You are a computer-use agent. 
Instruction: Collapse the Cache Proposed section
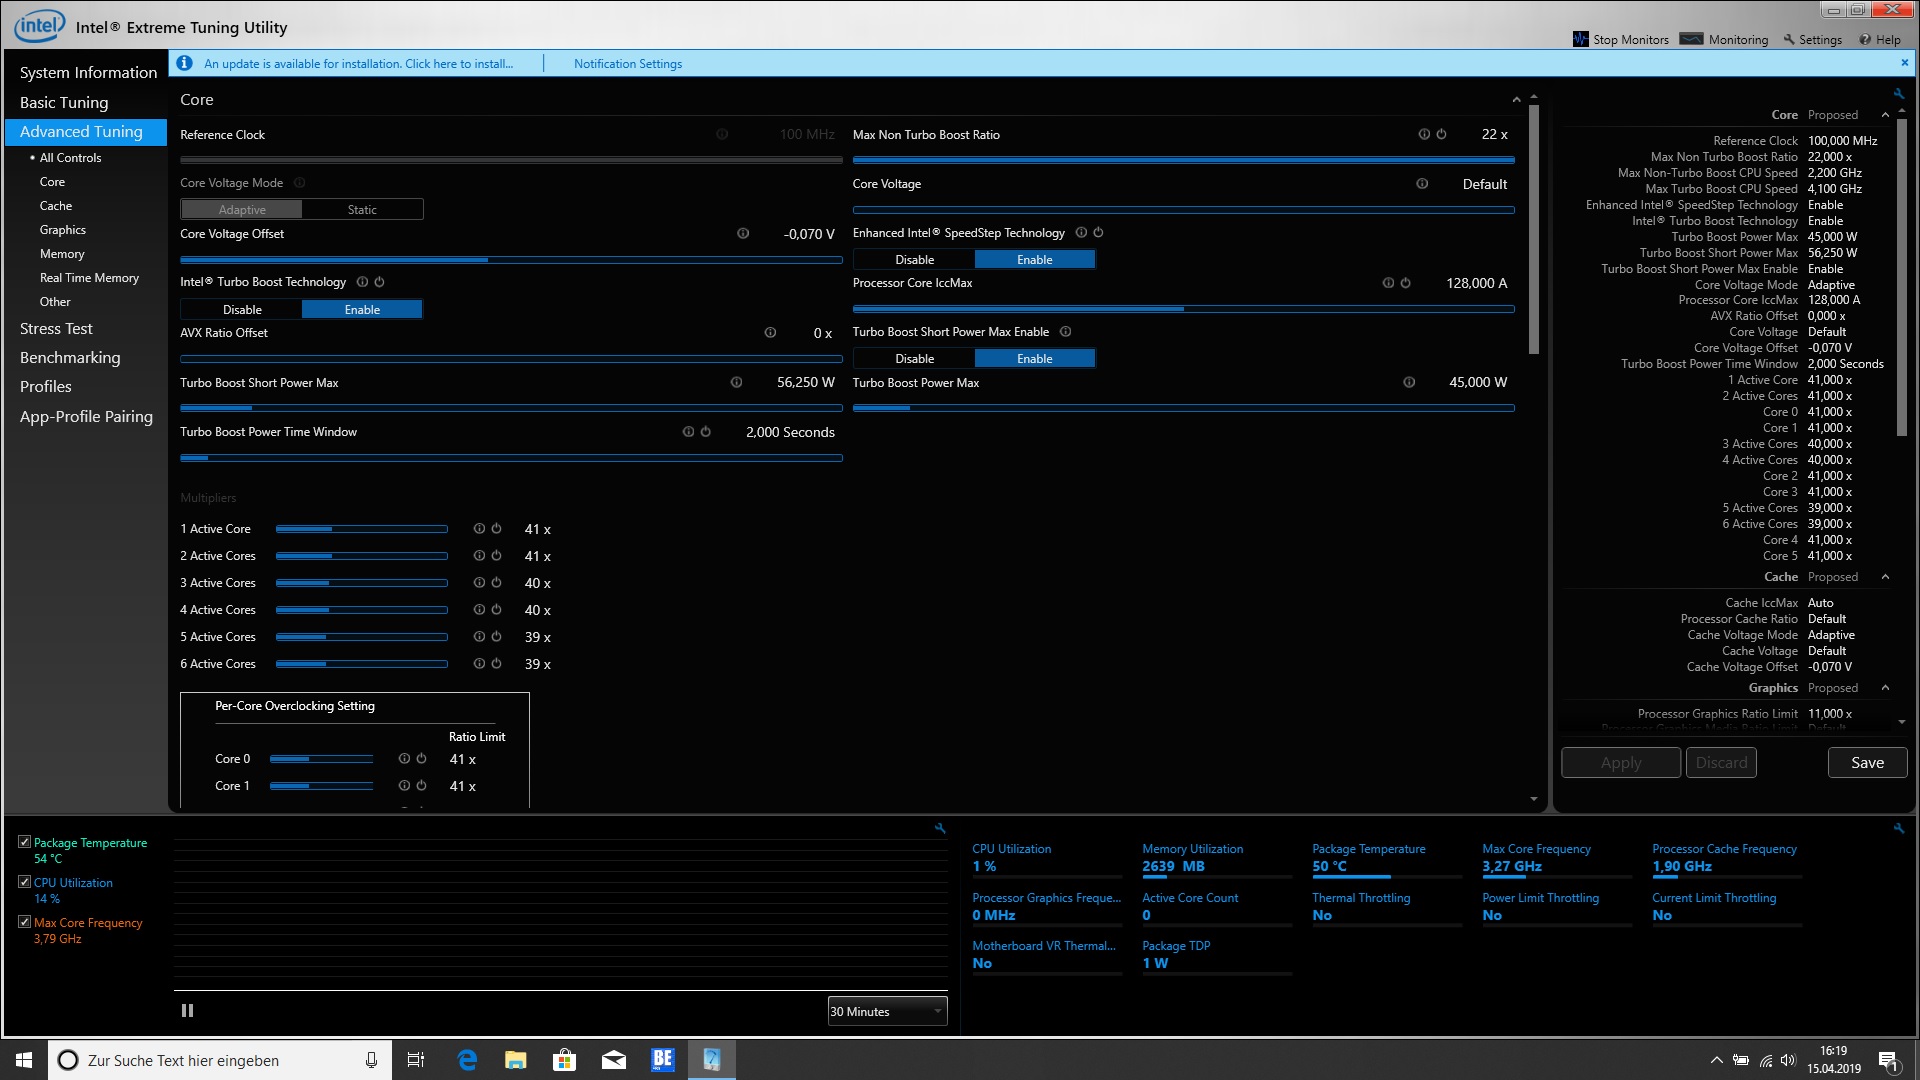coord(1885,577)
